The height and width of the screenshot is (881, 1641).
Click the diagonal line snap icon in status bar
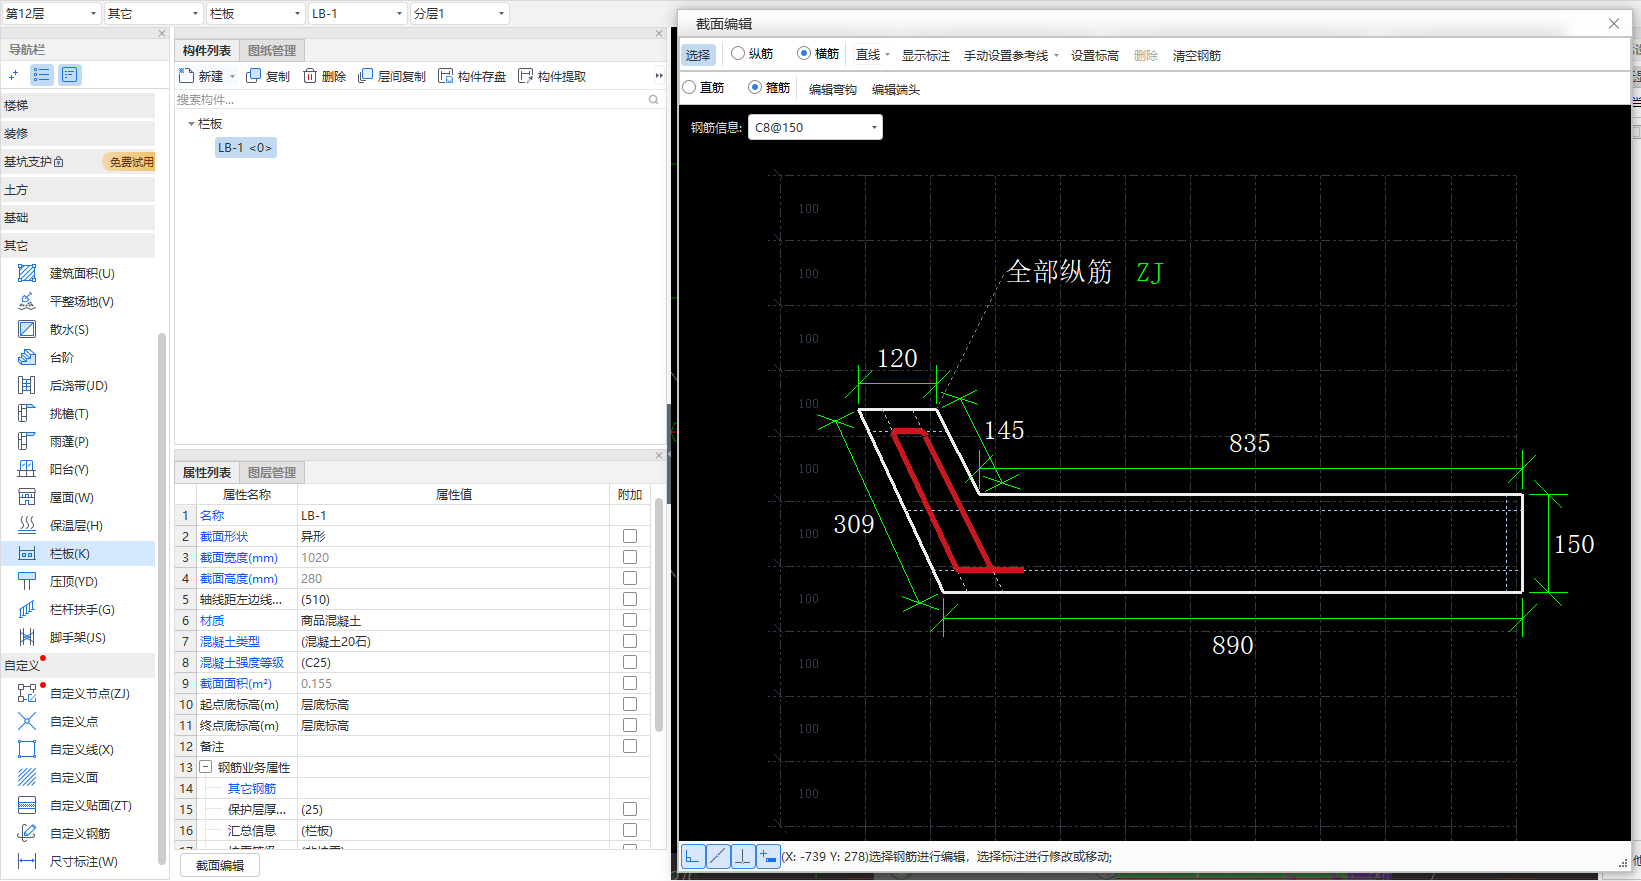point(718,856)
